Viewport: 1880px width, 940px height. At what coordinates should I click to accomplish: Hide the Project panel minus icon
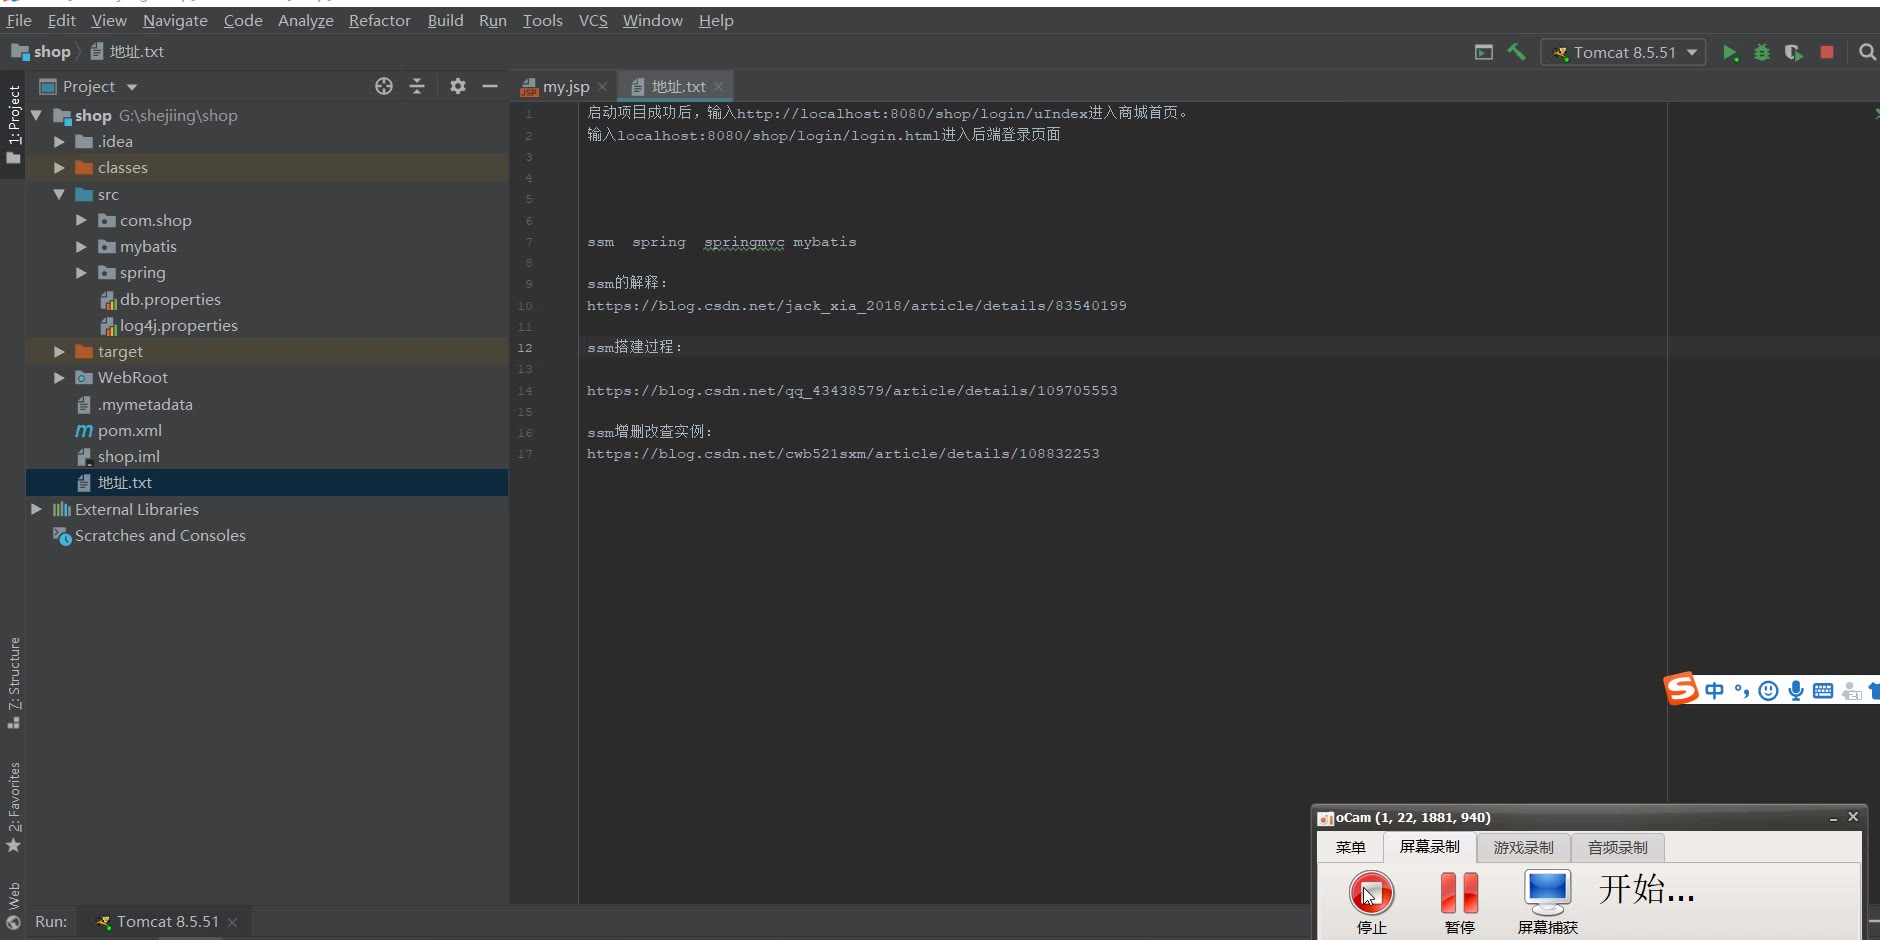point(490,86)
